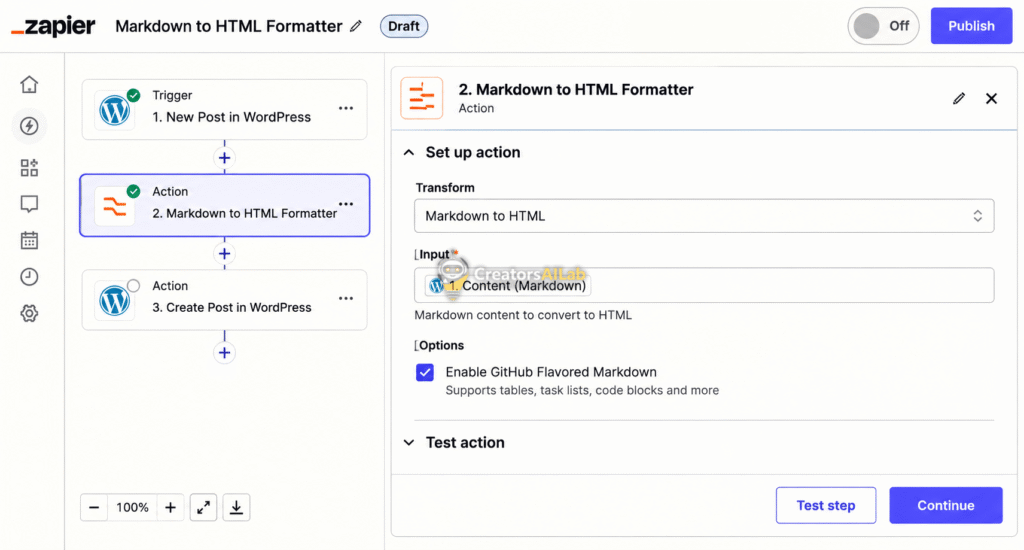Screen dimensions: 1024x550
Task: Fit the canvas to view with expand icon
Action: tap(204, 508)
